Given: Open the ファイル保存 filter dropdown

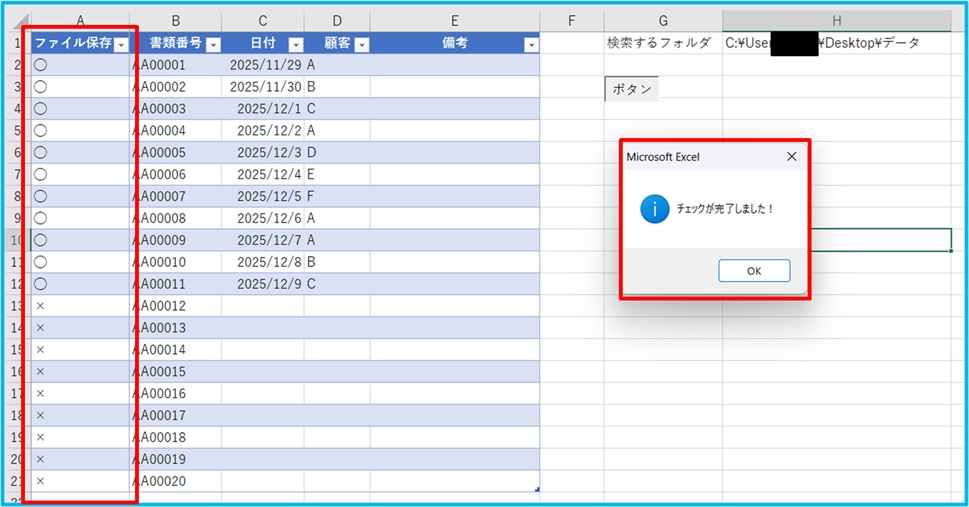Looking at the screenshot, I should pyautogui.click(x=121, y=44).
